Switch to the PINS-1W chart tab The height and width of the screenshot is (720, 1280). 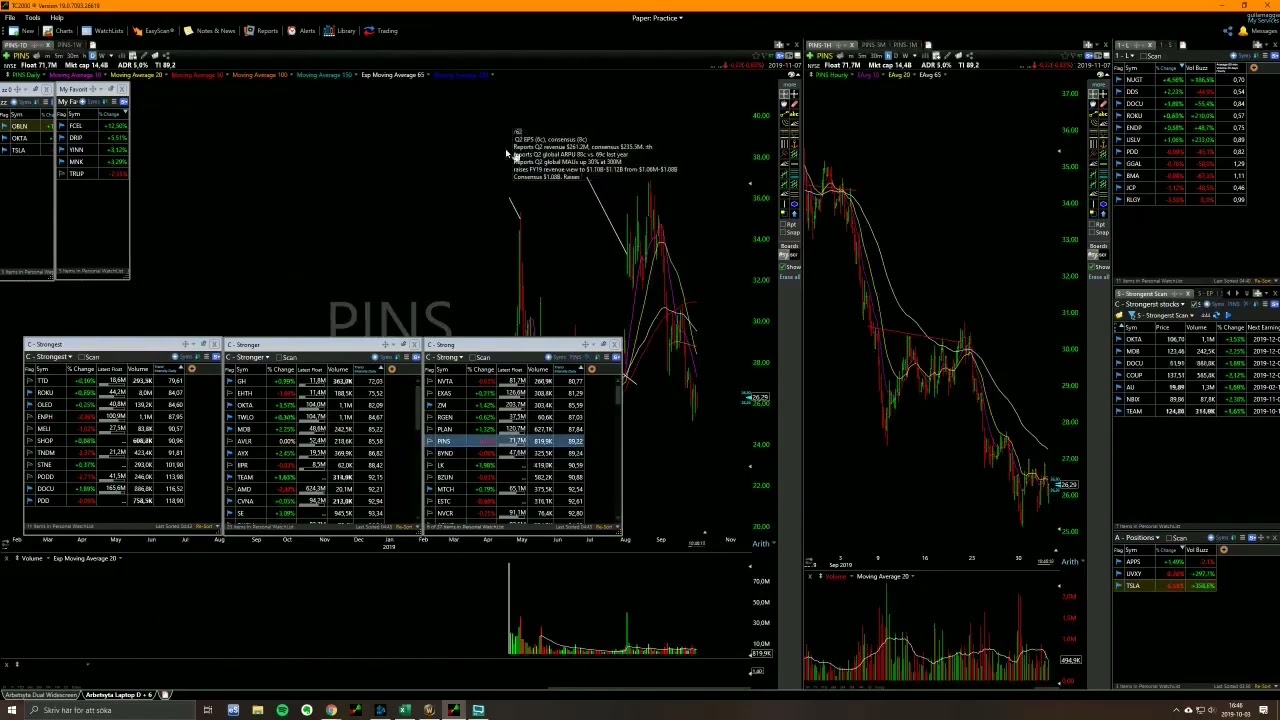69,45
